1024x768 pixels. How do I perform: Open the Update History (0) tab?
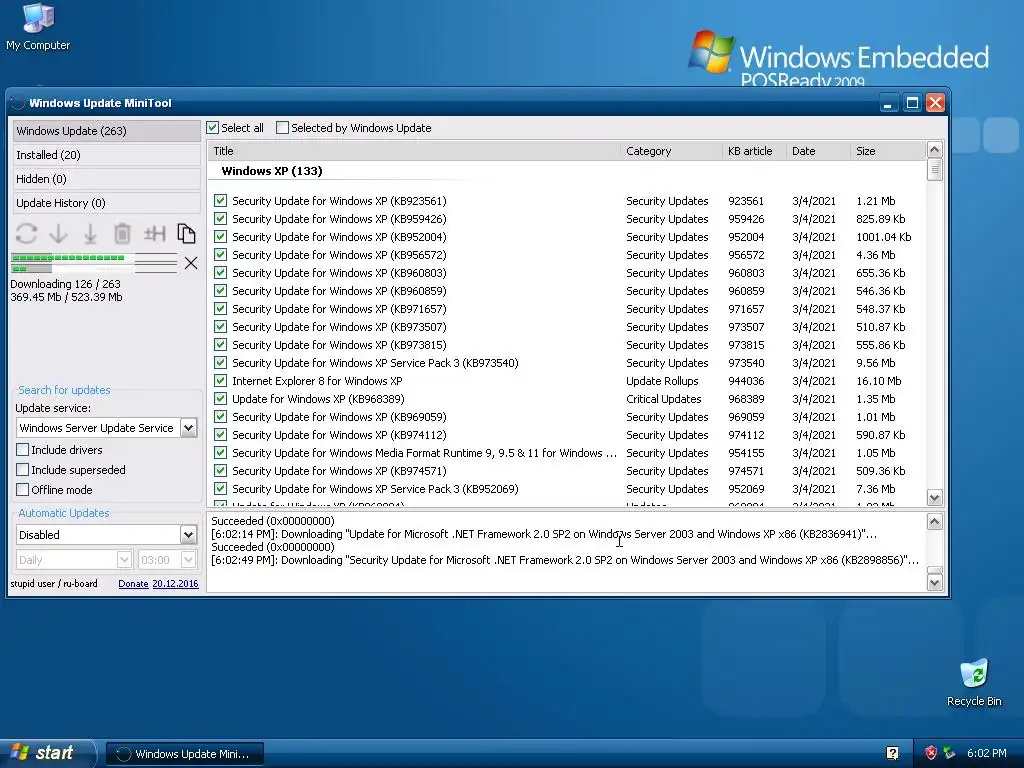tap(106, 203)
